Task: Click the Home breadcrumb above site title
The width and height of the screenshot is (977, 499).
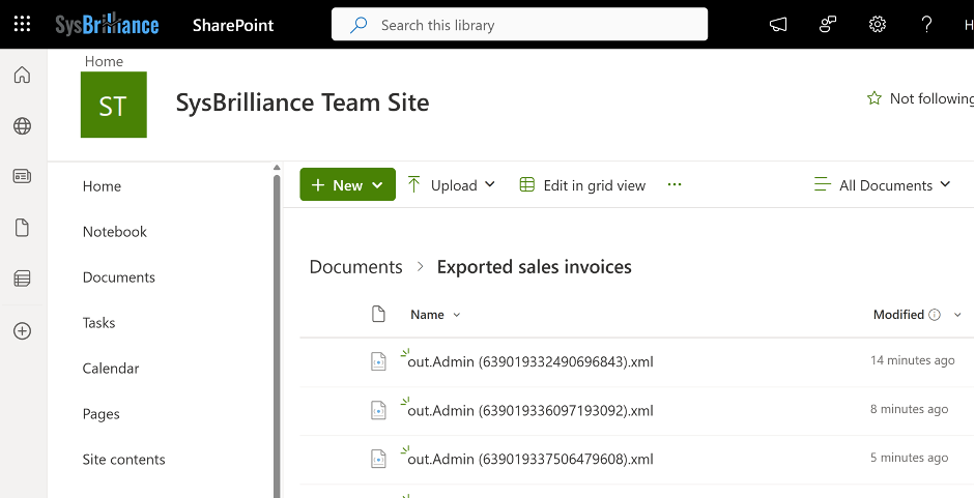Action: point(103,61)
